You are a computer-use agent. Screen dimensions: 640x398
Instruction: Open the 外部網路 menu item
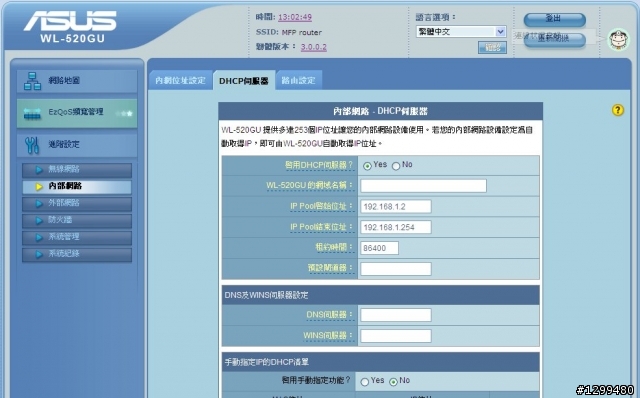click(x=77, y=203)
